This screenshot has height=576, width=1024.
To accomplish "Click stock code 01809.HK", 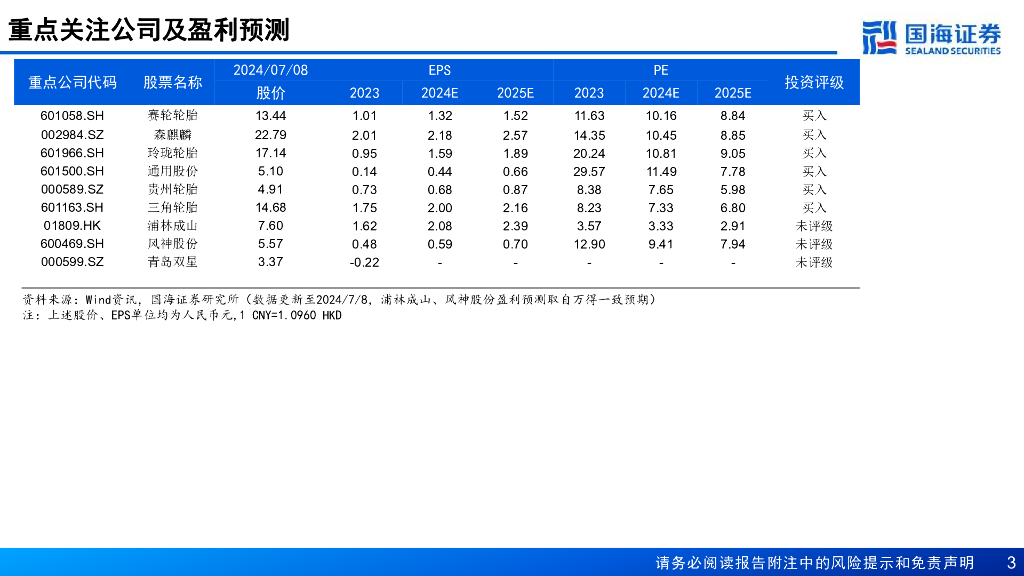I will [x=72, y=226].
